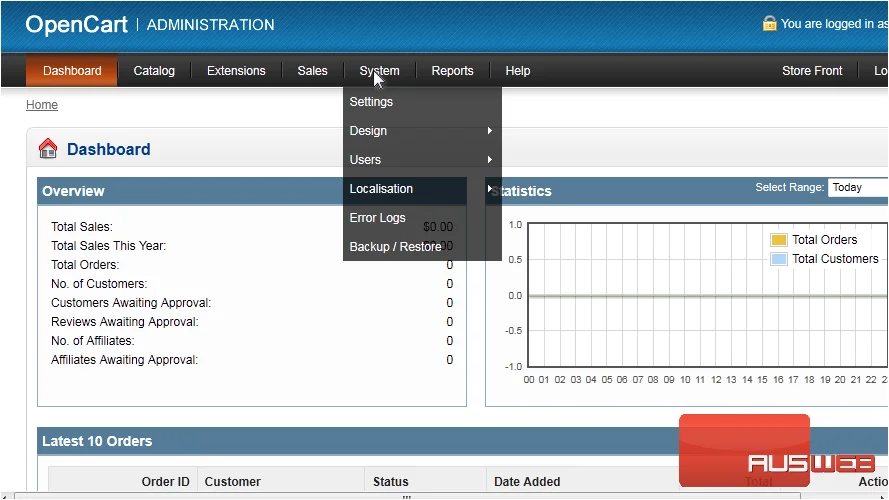Click the Total Orders label in Overview

(85, 265)
